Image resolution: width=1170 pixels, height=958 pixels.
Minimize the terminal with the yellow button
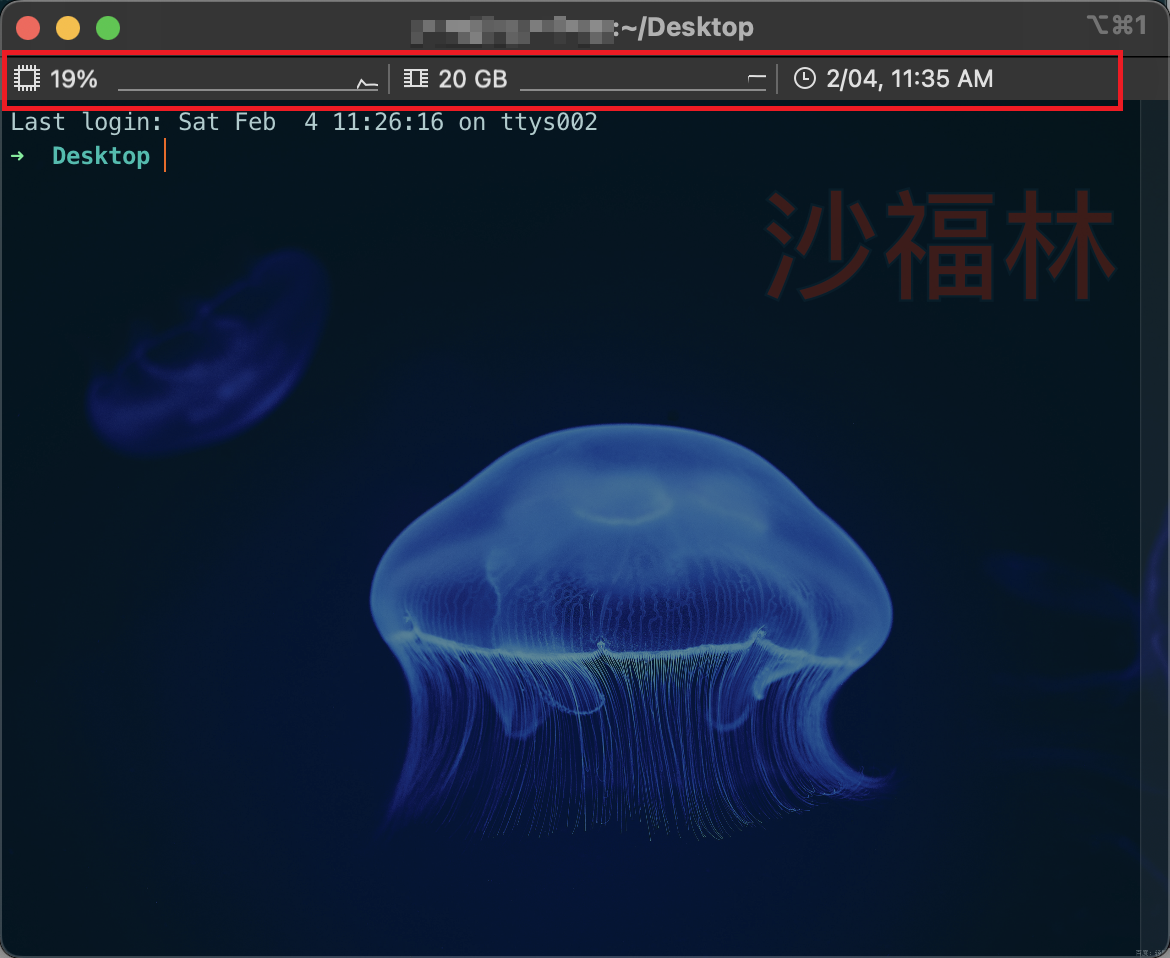68,28
